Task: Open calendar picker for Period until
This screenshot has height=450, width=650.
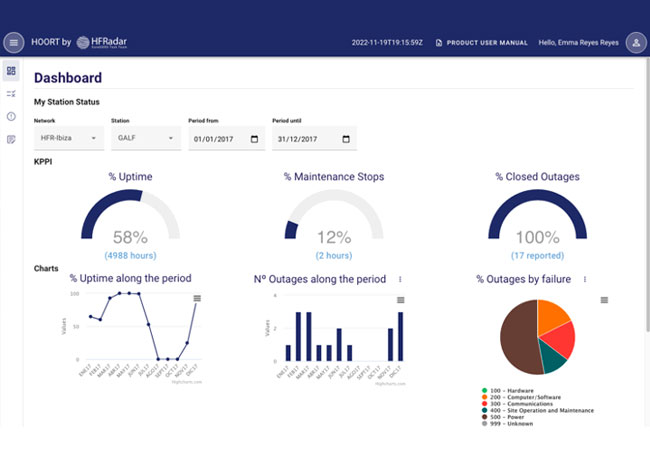Action: (346, 139)
